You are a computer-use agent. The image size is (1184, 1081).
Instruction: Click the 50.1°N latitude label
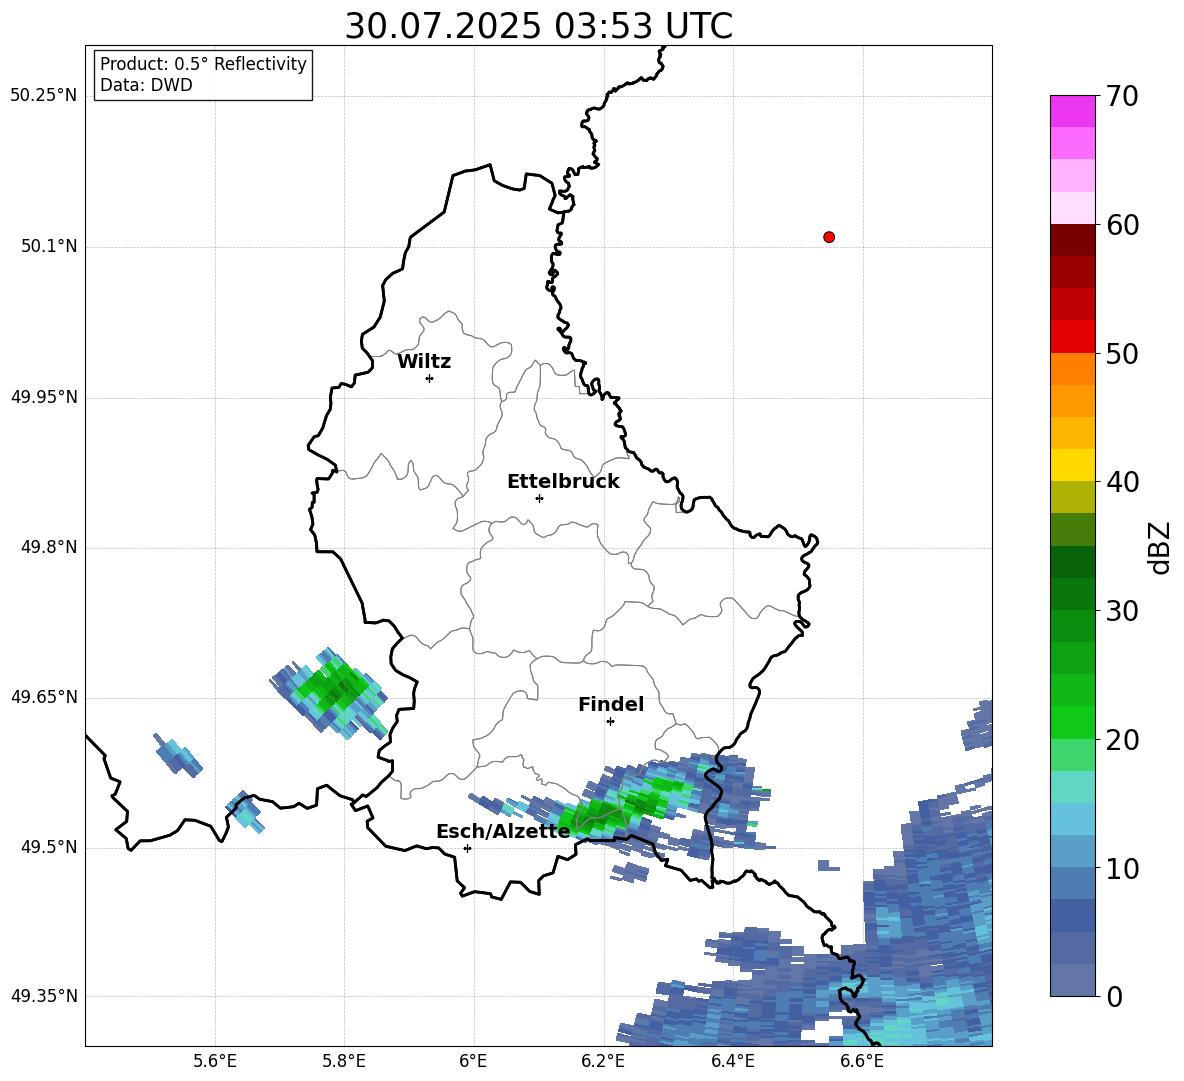click(x=48, y=246)
